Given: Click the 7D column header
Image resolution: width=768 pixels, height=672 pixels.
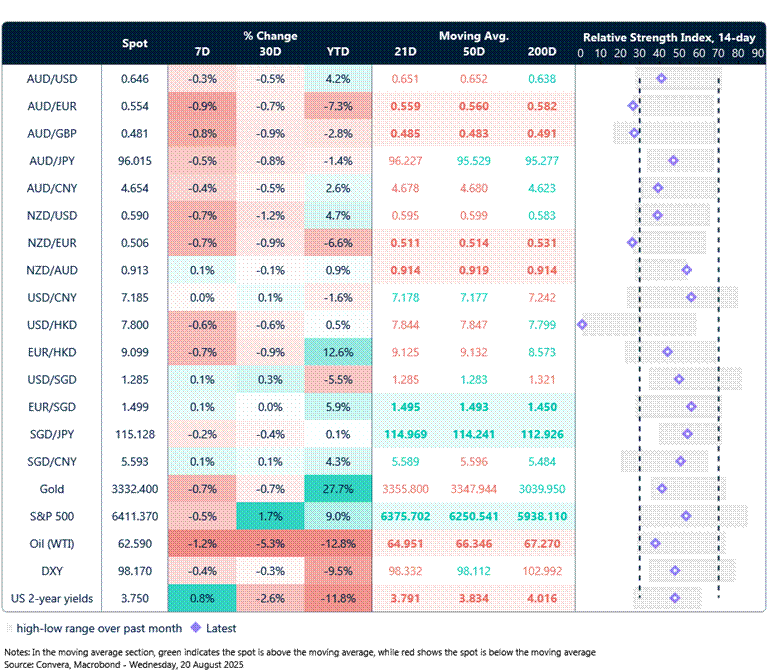Looking at the screenshot, I should pos(202,51).
